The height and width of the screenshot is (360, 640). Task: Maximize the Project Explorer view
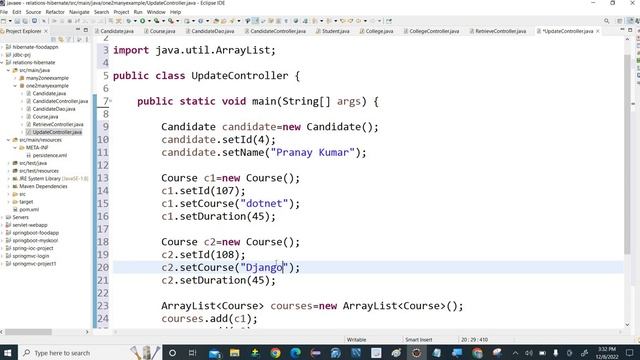(86, 30)
